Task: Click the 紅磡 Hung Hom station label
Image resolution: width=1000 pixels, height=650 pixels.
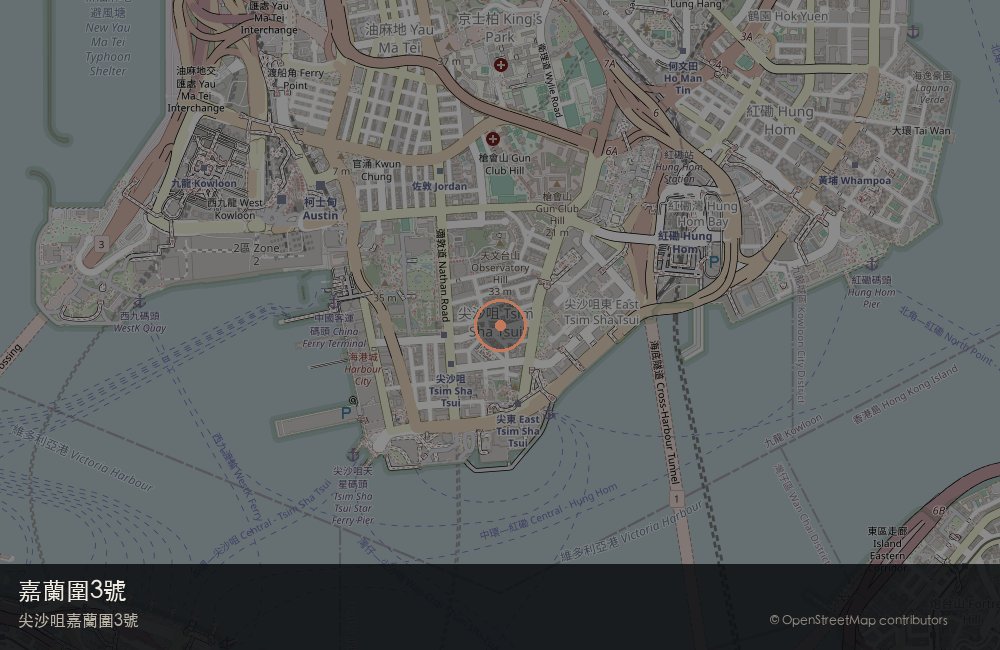Action: [x=685, y=242]
